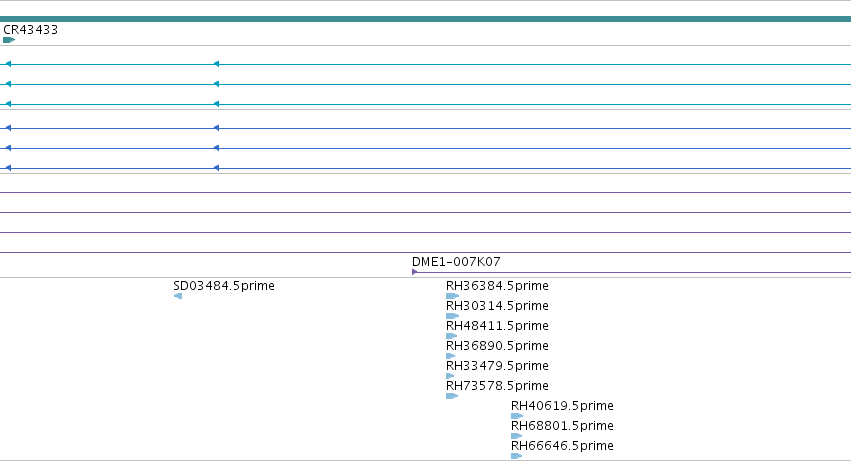Click the RH68801.5prime label
The image size is (851, 461).
click(562, 426)
